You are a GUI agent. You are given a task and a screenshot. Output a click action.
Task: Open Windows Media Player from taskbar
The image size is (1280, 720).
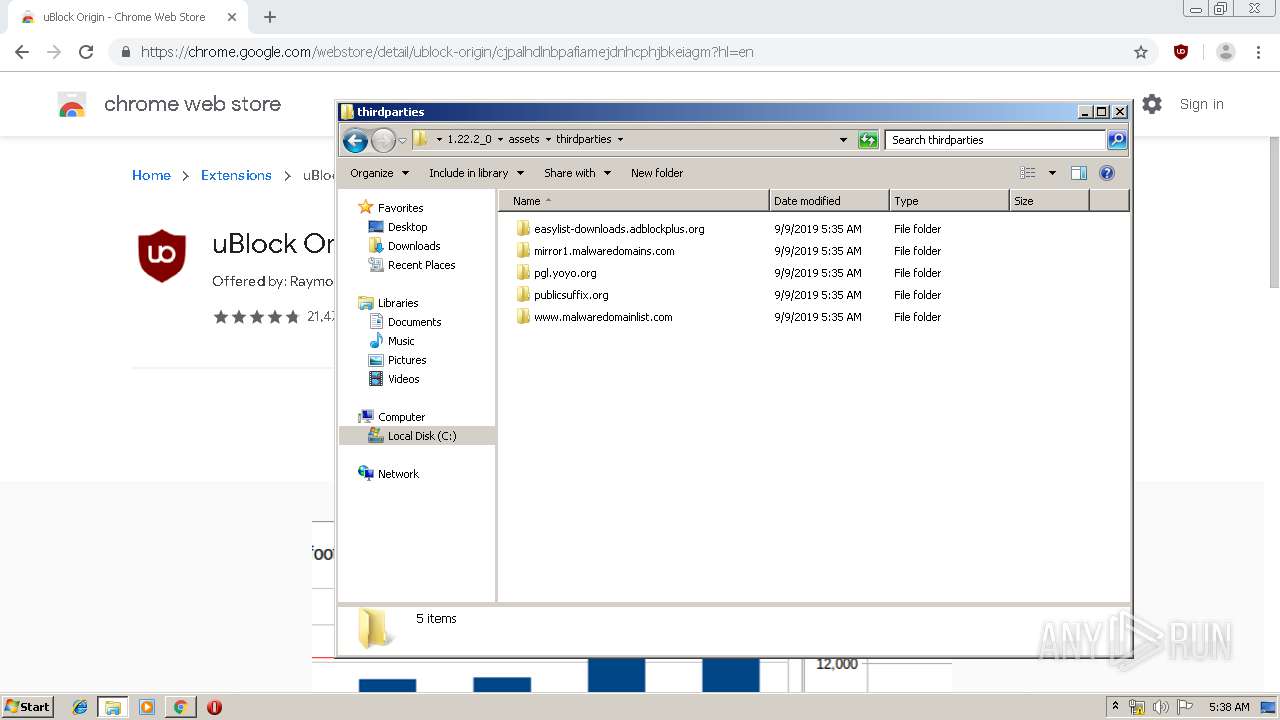coord(147,707)
